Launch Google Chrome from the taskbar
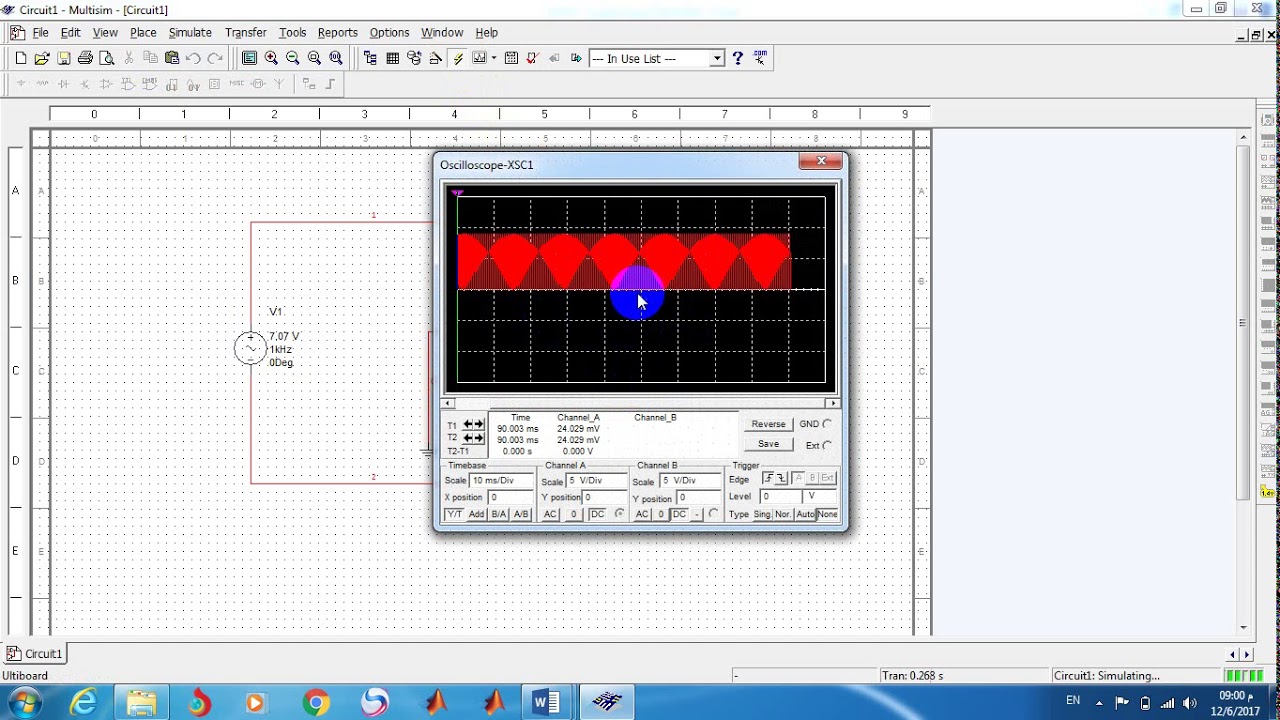Image resolution: width=1280 pixels, height=720 pixels. (x=316, y=703)
